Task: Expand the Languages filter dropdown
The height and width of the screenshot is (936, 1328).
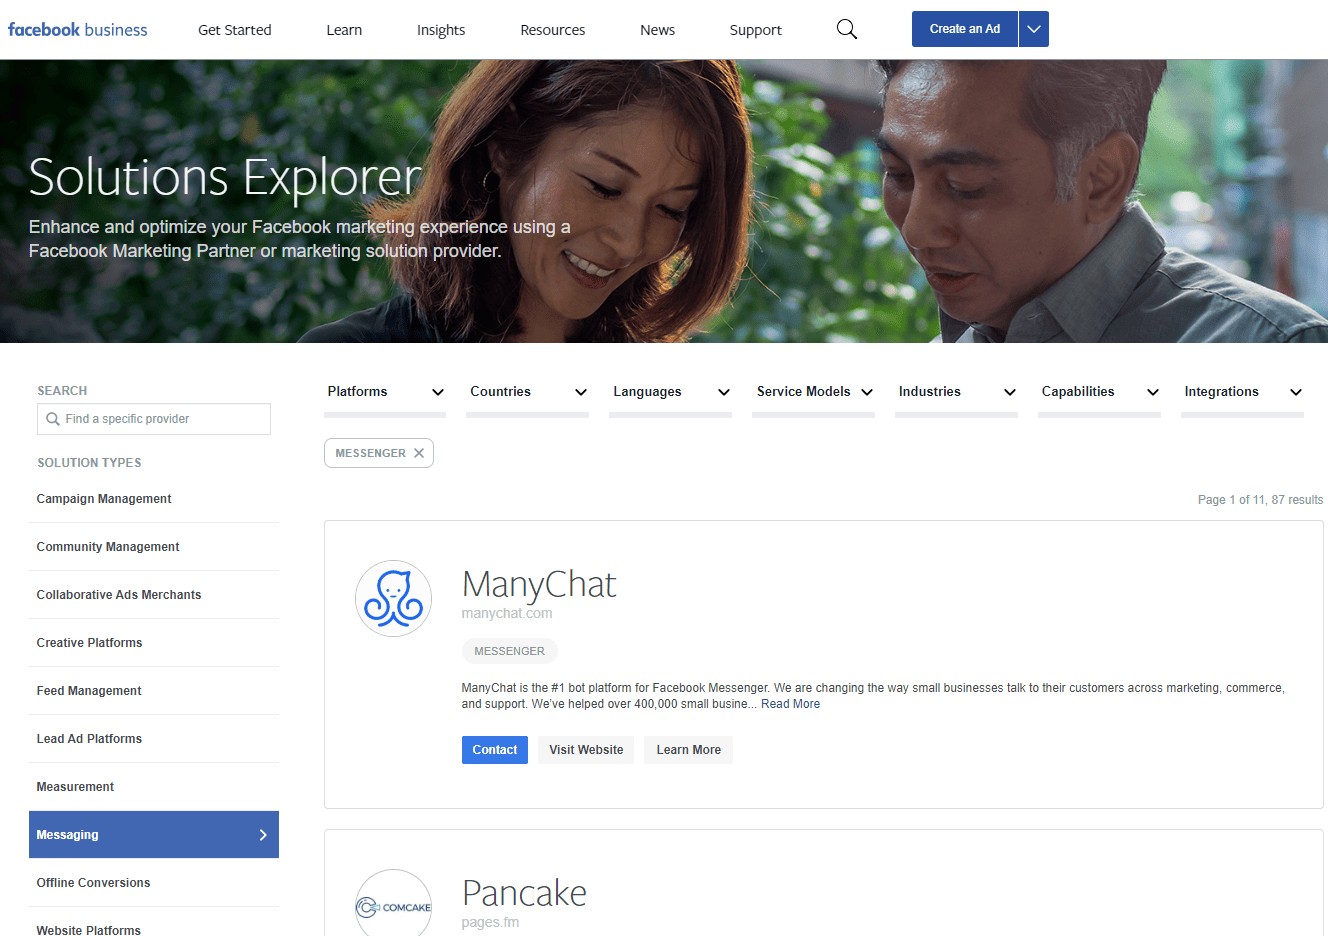Action: [x=671, y=392]
